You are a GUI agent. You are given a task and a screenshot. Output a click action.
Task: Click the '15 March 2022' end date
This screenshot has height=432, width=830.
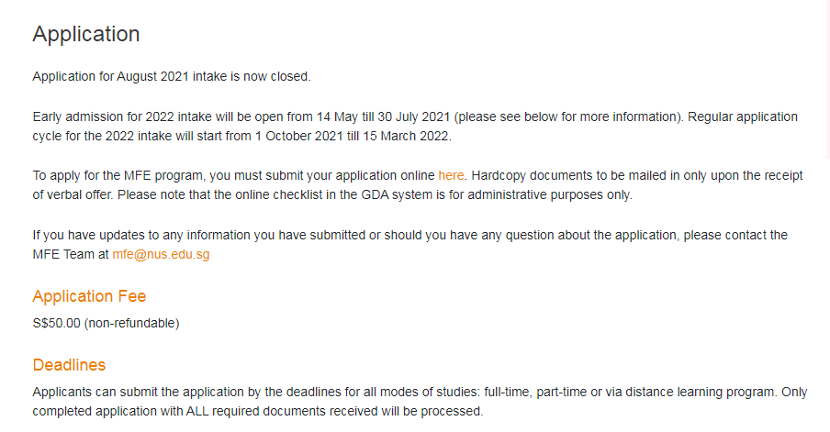[405, 136]
